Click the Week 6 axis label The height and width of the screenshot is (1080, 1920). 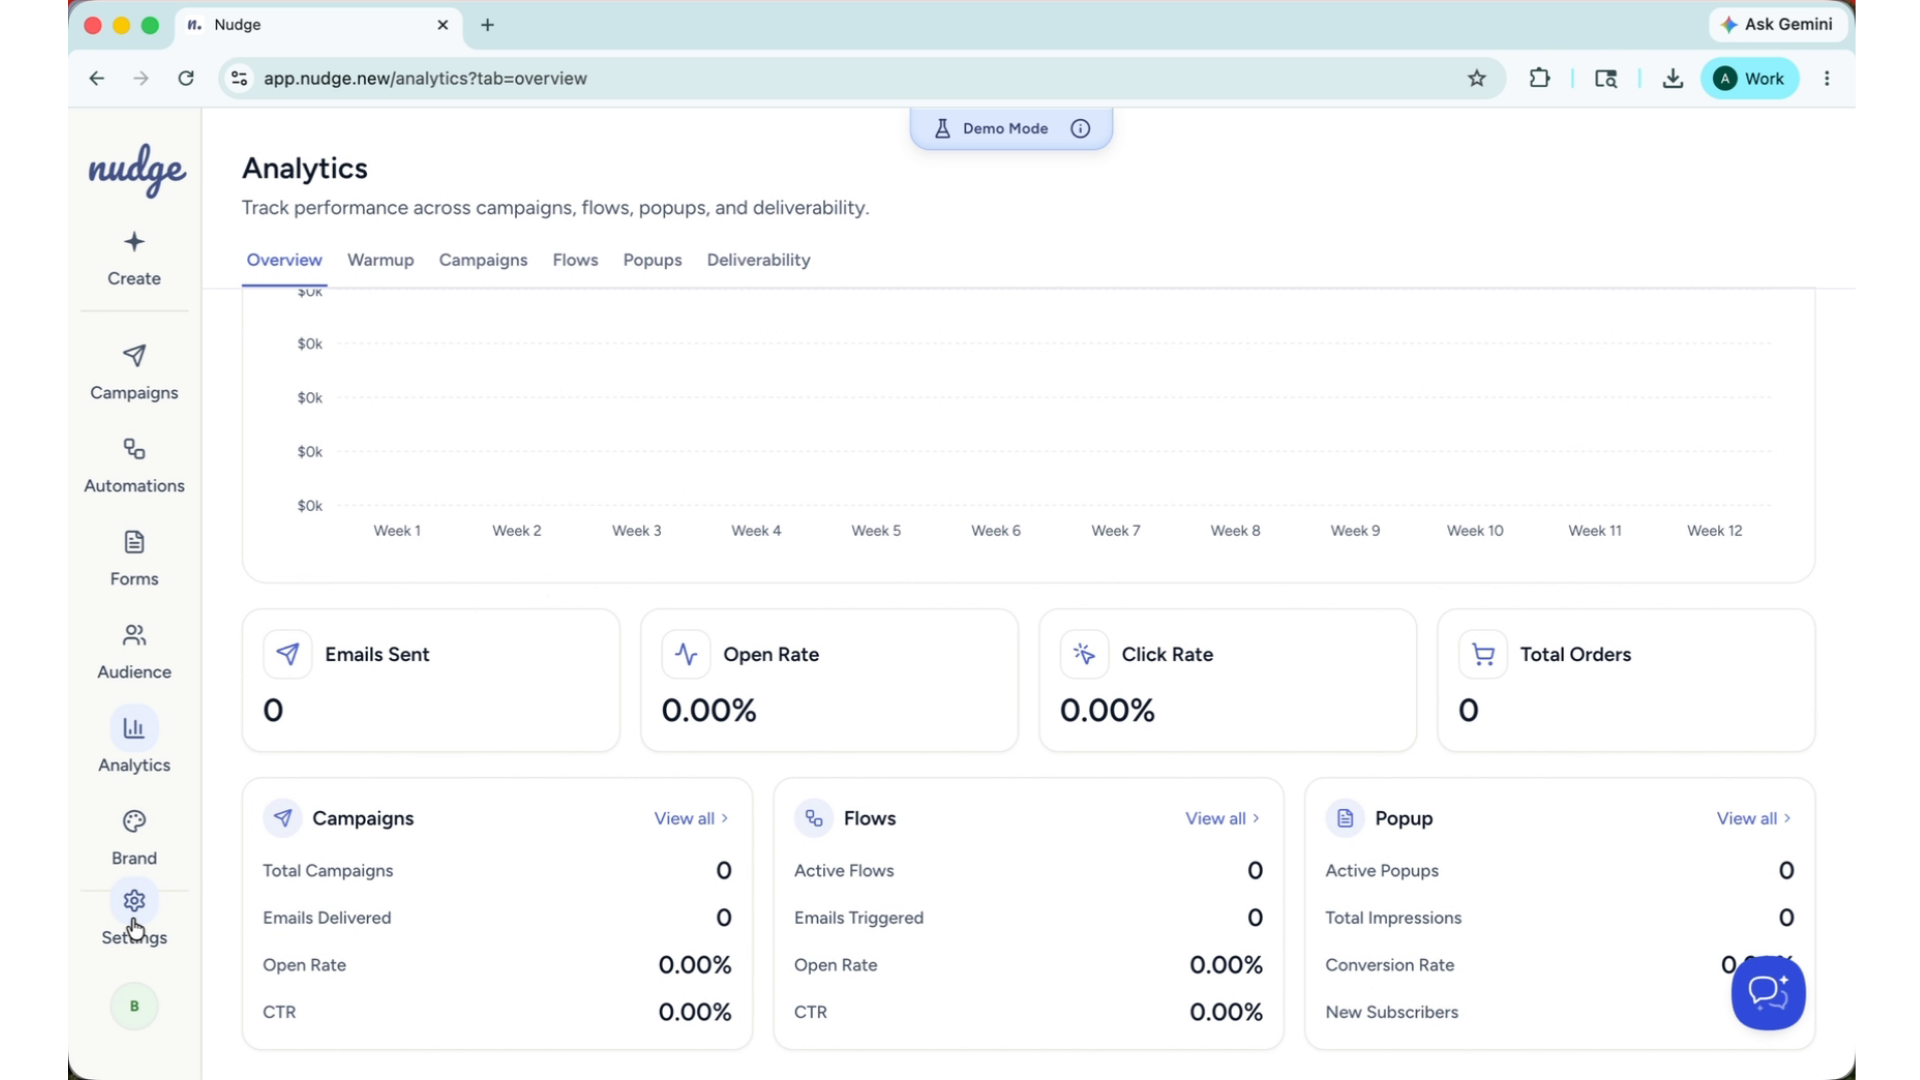996,531
